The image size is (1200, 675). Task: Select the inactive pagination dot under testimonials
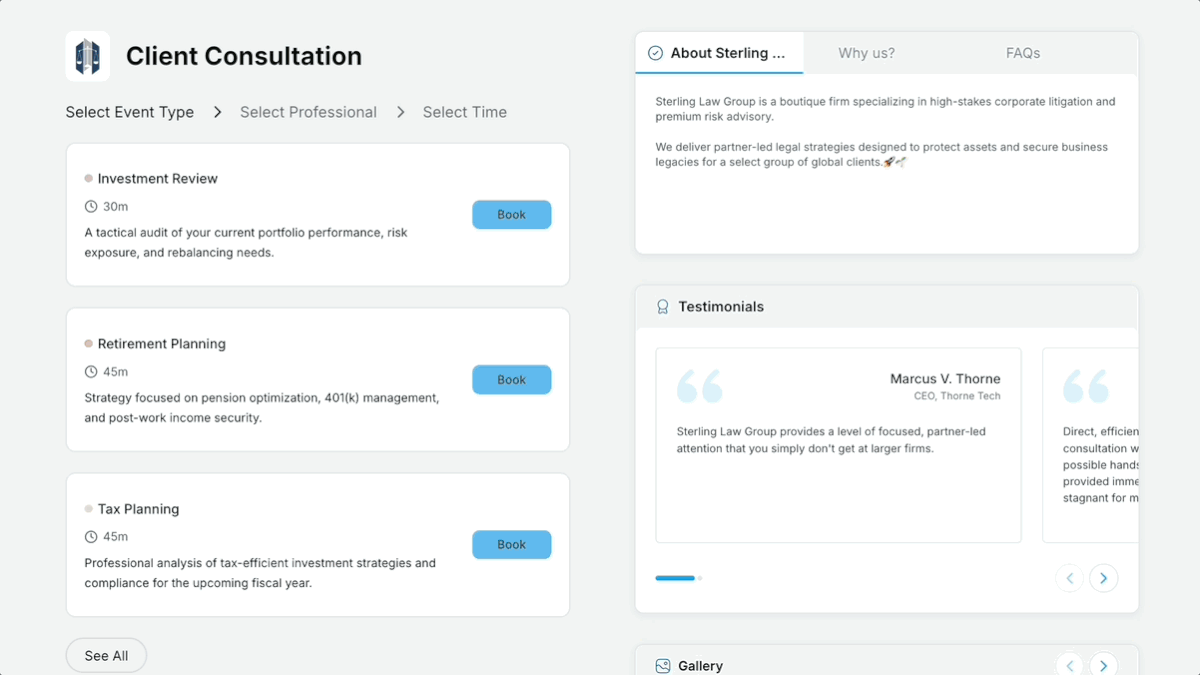pyautogui.click(x=700, y=578)
